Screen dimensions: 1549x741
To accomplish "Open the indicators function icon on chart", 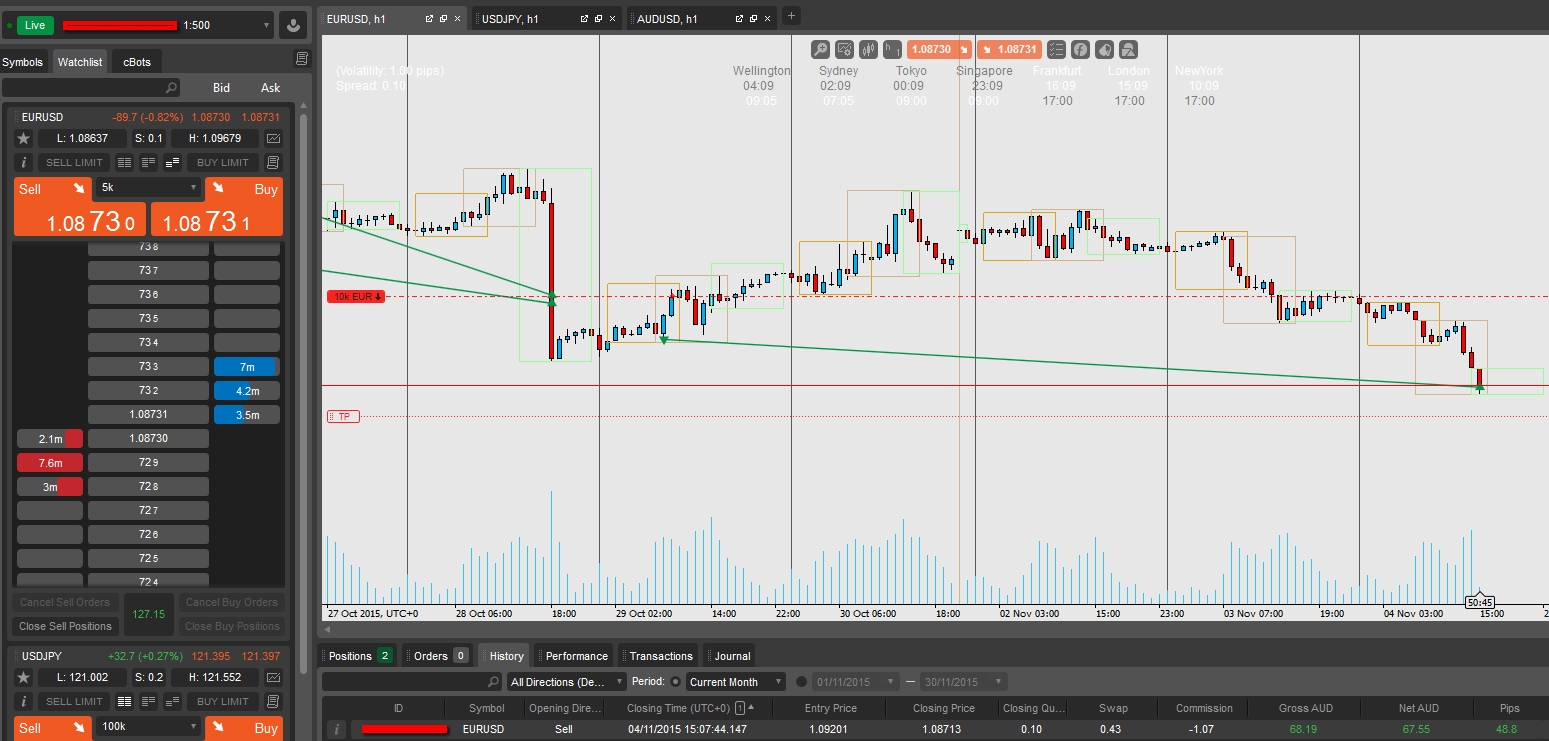I will pyautogui.click(x=1080, y=49).
